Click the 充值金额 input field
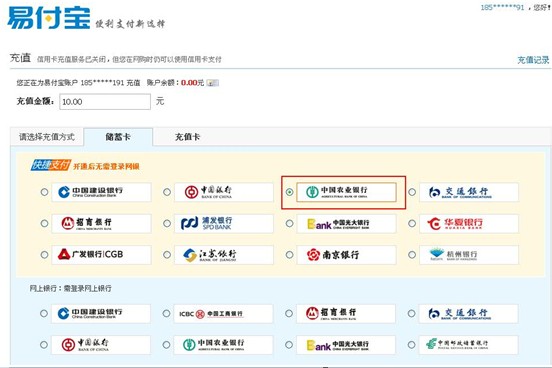This screenshot has width=552, height=368. click(x=105, y=101)
